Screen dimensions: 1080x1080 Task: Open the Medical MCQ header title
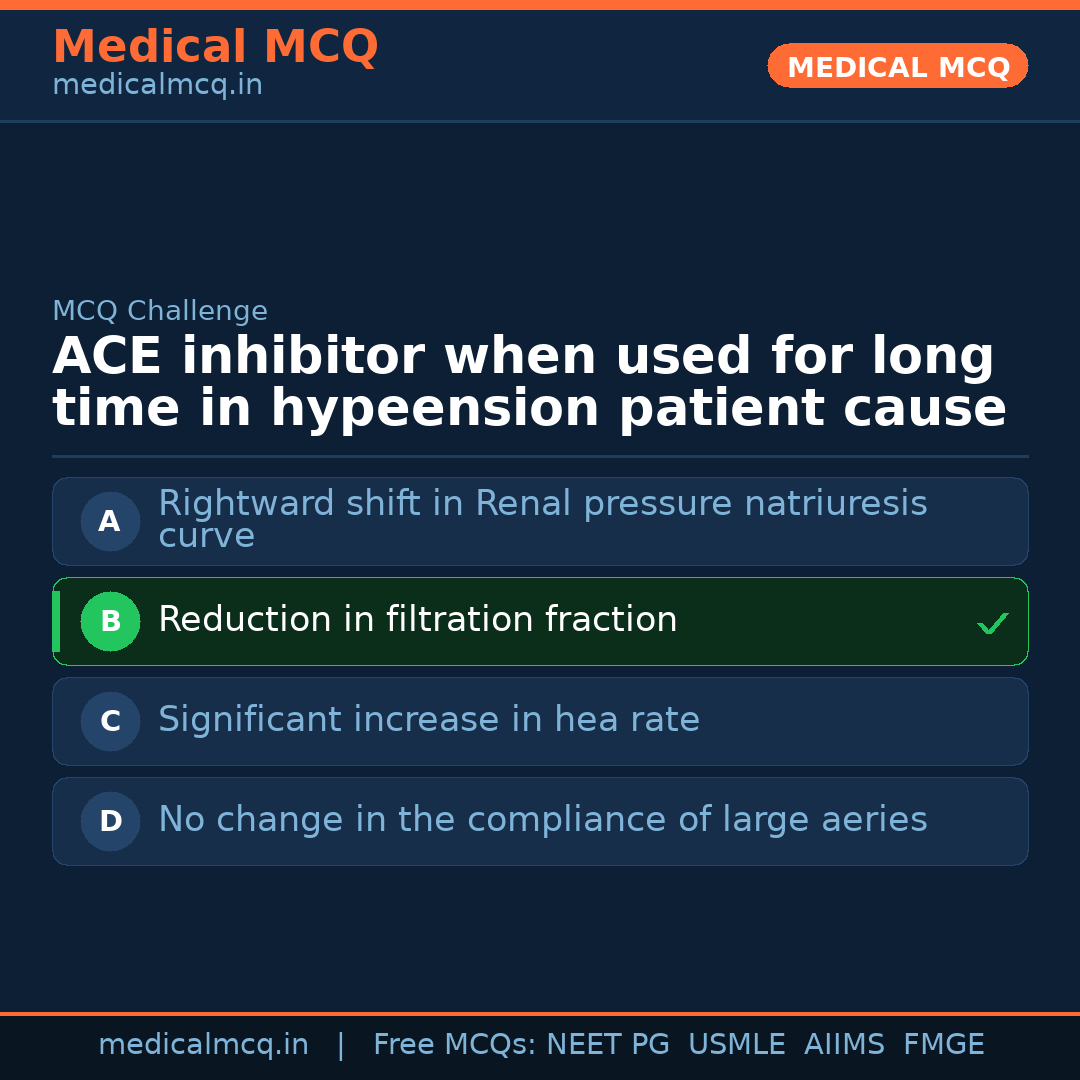coord(215,47)
